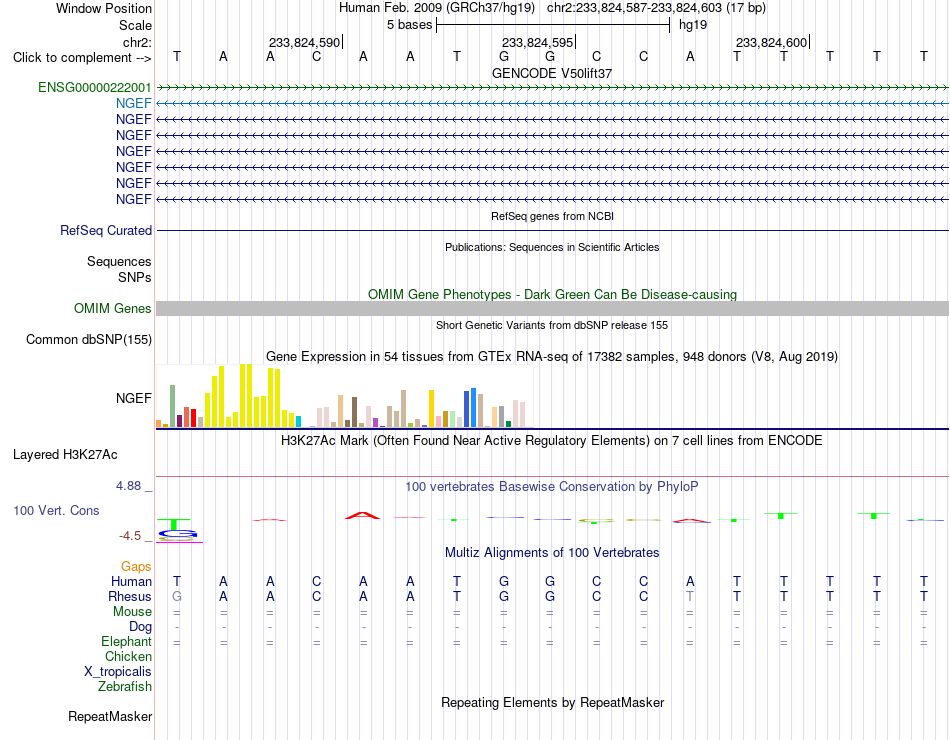This screenshot has height=740, width=950.
Task: Click the 100 Vert. Cons label
Action: click(x=56, y=510)
